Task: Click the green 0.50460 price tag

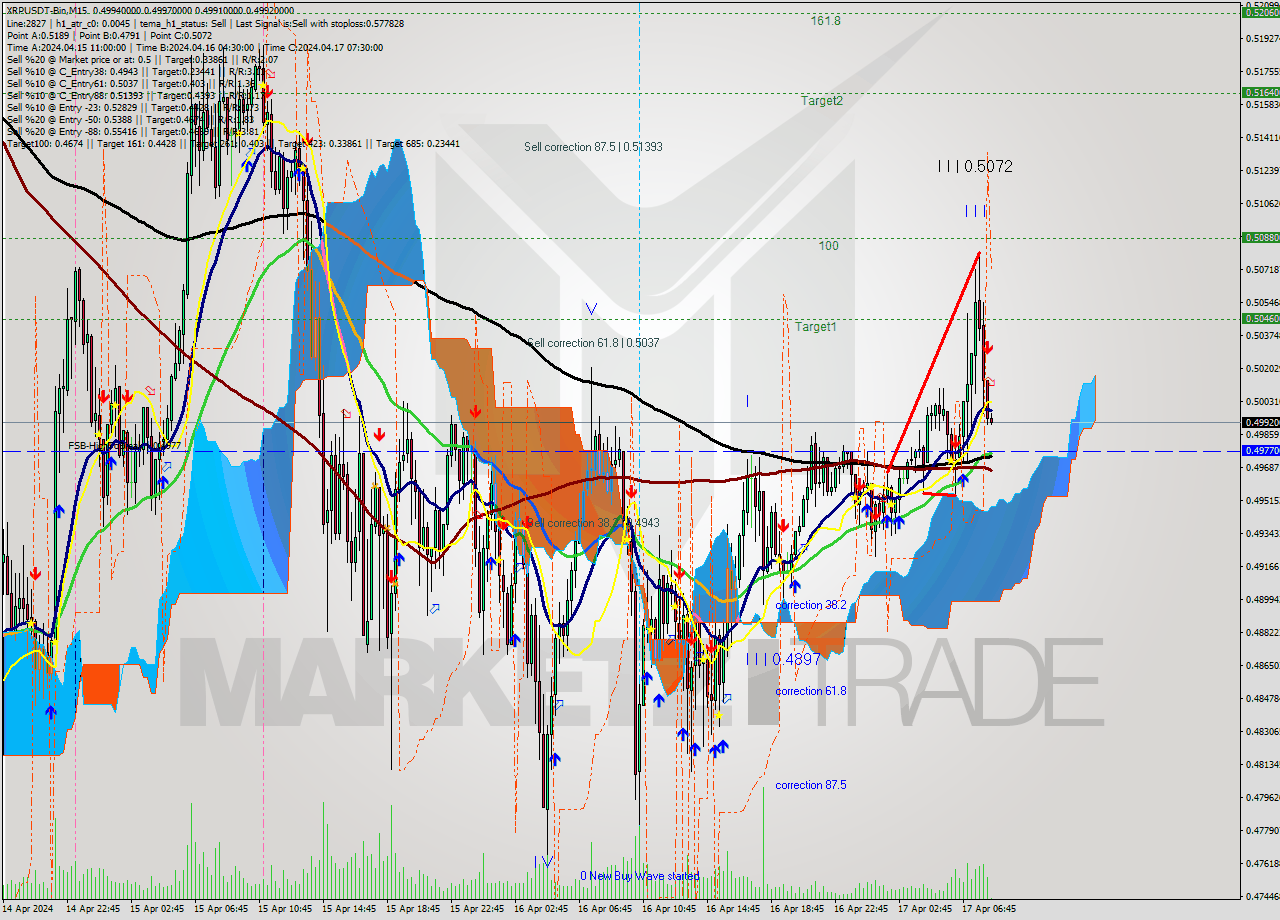Action: pyautogui.click(x=1261, y=318)
